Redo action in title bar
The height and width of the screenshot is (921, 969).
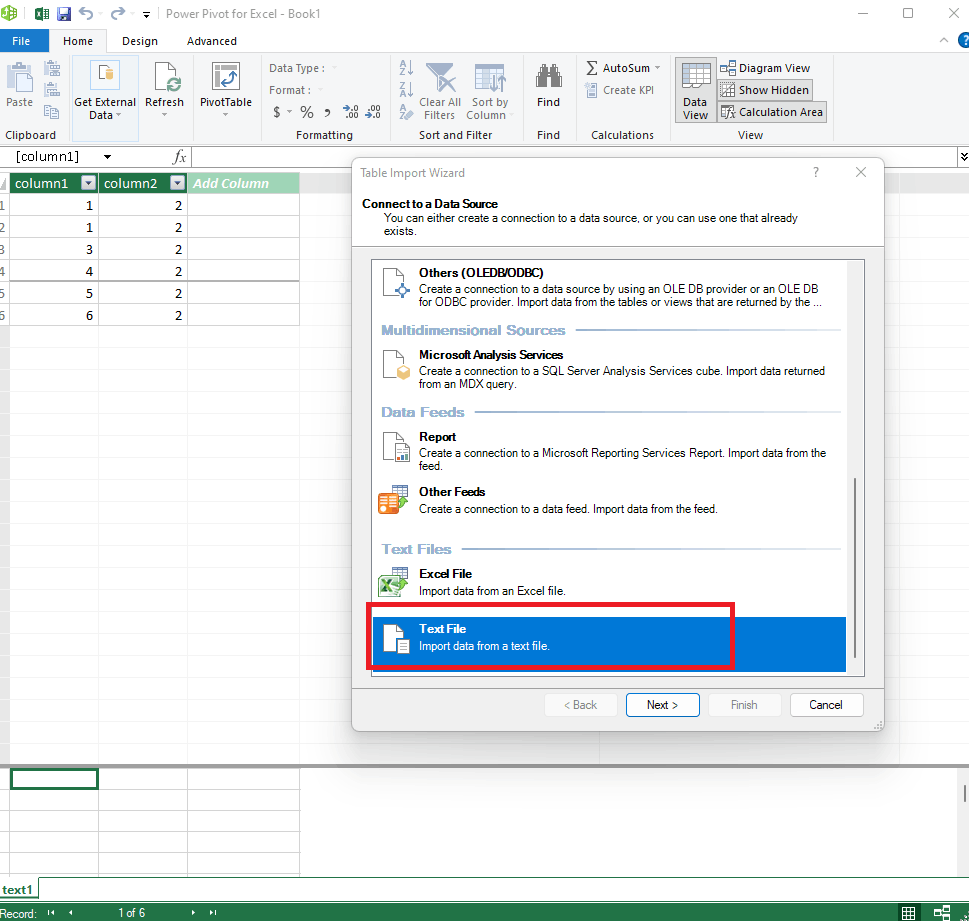[x=118, y=14]
